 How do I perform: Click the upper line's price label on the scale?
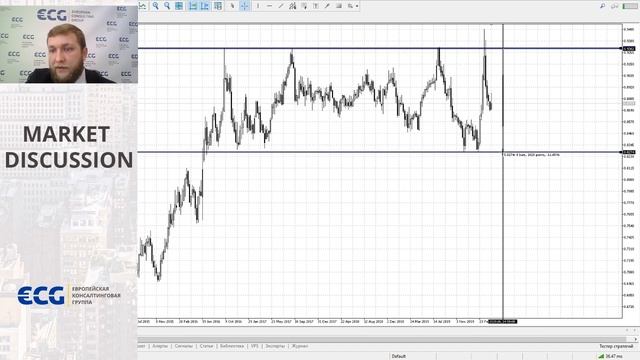(x=629, y=49)
